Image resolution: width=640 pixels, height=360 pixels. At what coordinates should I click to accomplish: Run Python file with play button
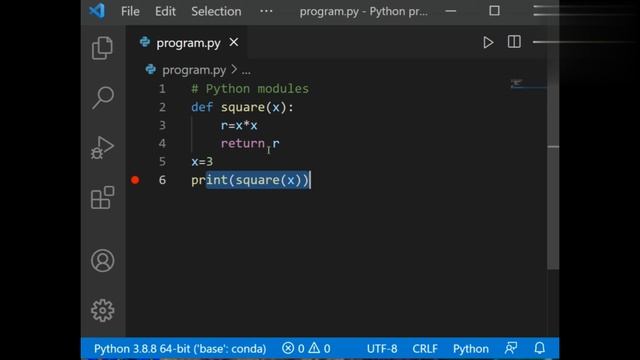pyautogui.click(x=488, y=42)
